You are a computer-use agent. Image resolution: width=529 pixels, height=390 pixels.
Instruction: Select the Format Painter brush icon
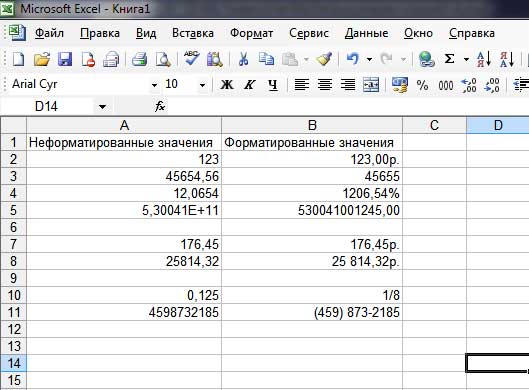(324, 59)
